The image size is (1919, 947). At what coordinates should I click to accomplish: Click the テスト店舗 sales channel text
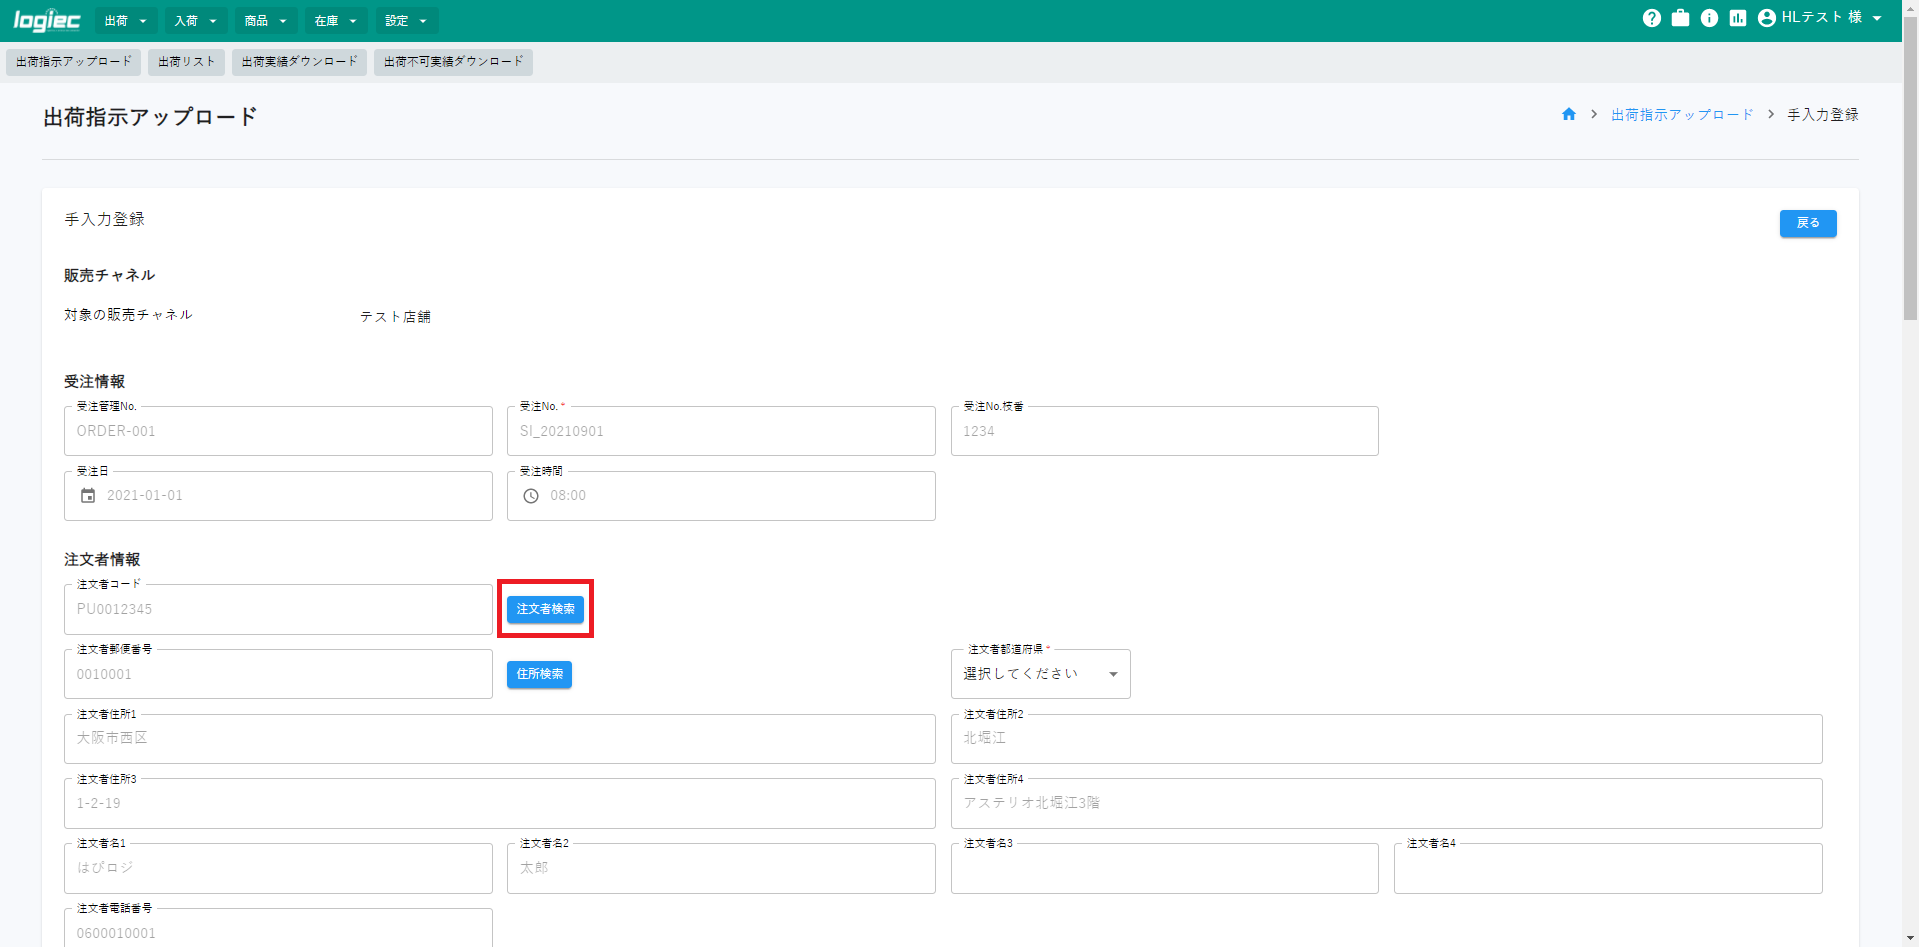(395, 317)
